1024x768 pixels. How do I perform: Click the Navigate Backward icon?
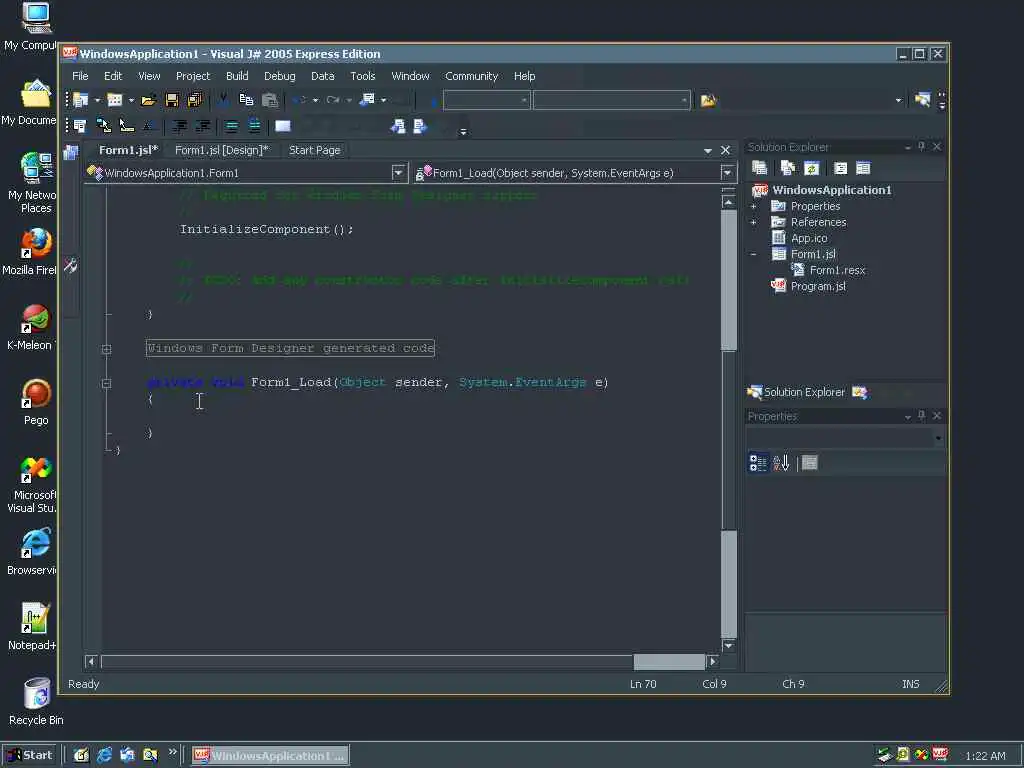(367, 100)
